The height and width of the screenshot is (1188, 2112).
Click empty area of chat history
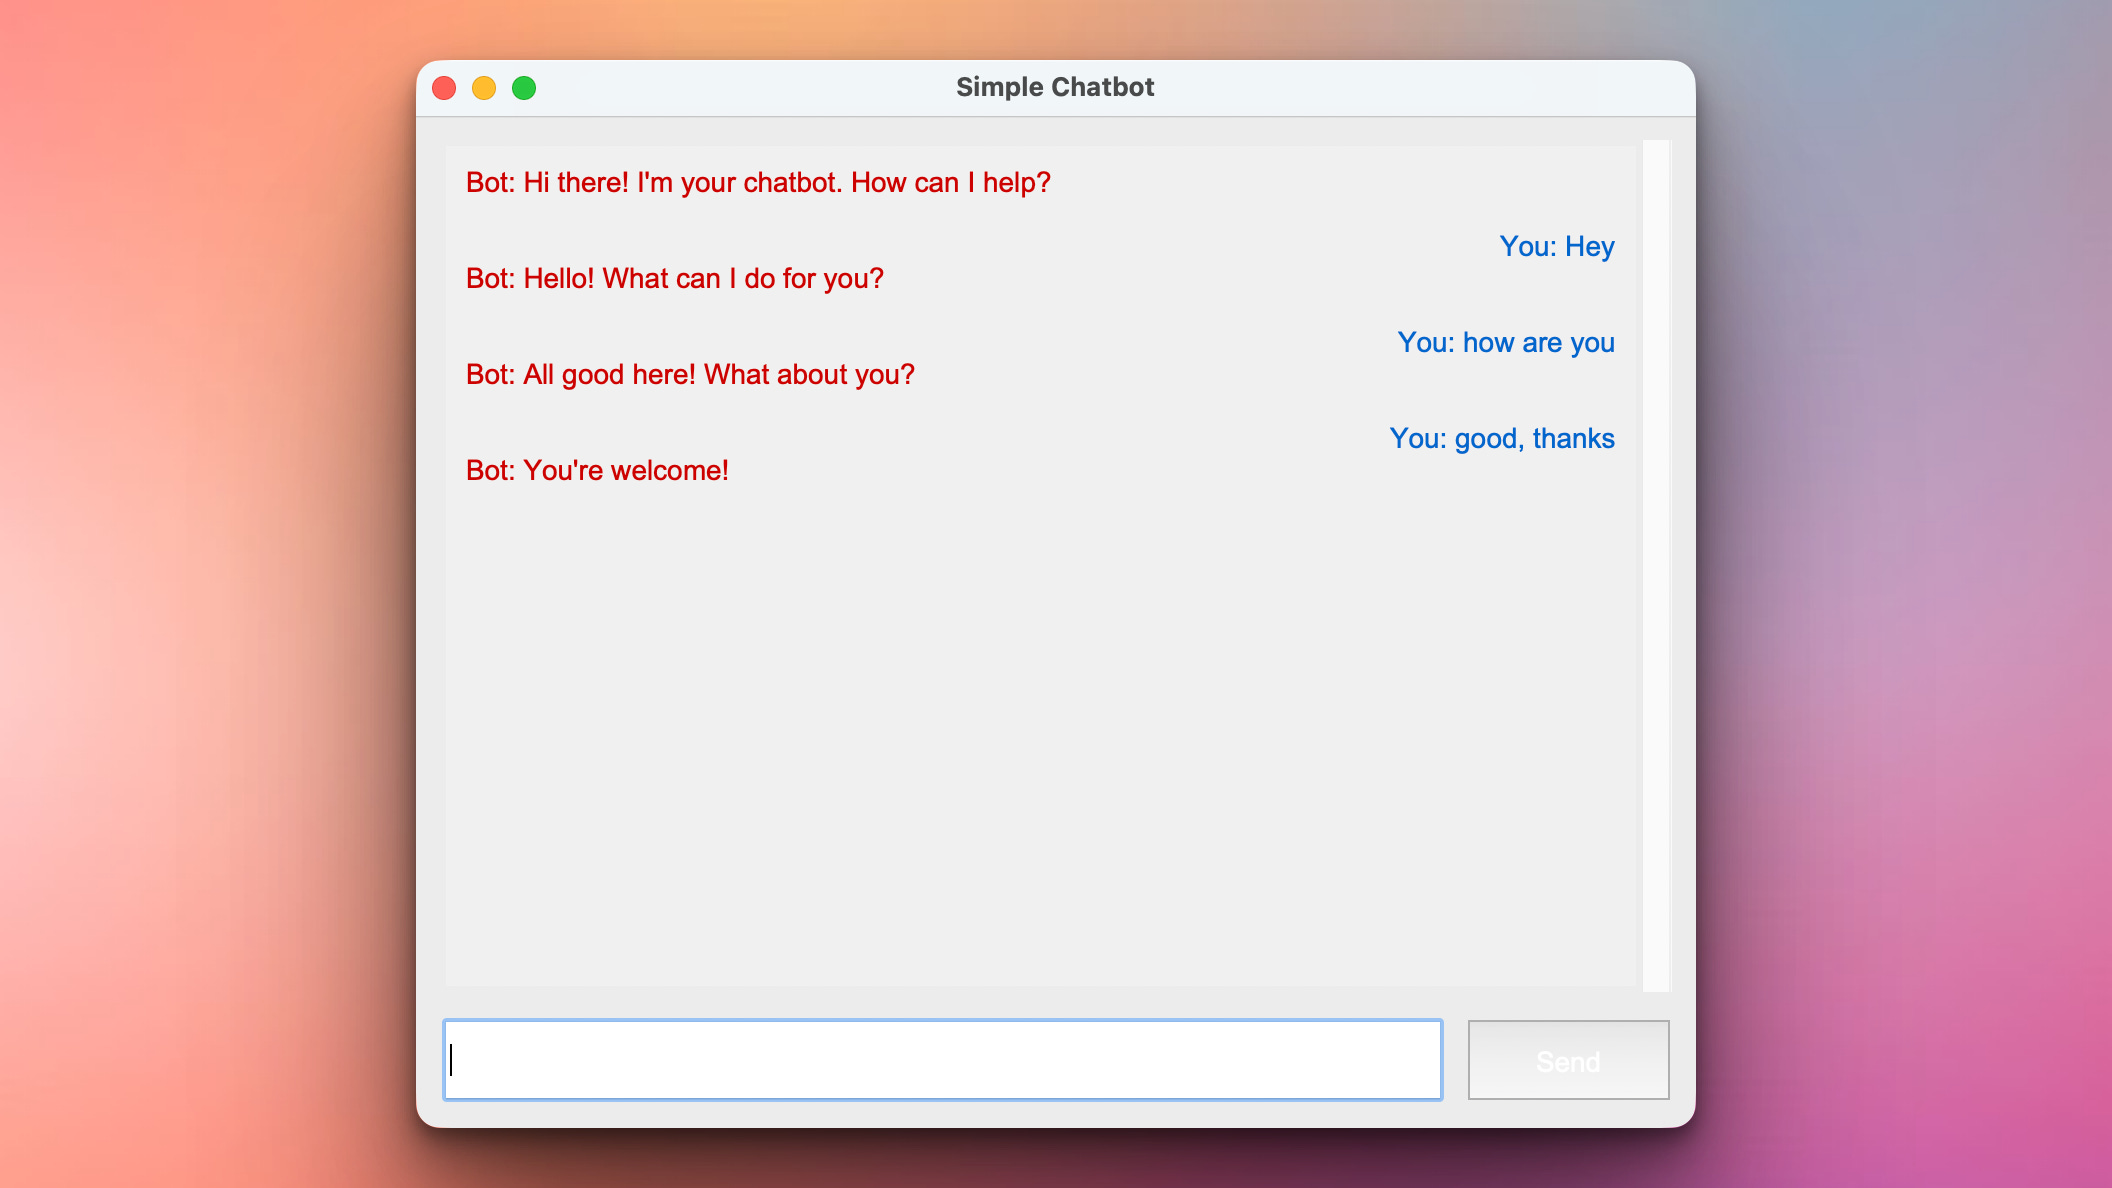click(x=1040, y=730)
